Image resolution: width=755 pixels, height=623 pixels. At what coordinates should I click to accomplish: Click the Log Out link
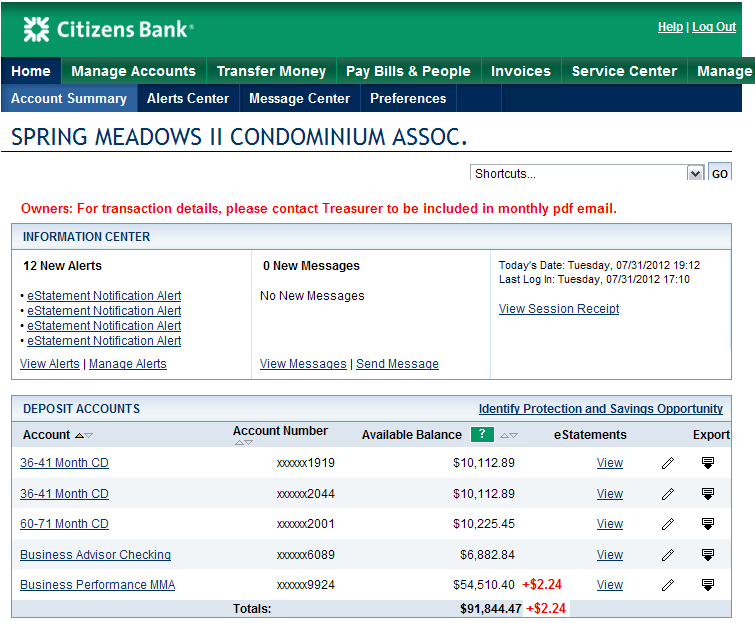coord(714,27)
